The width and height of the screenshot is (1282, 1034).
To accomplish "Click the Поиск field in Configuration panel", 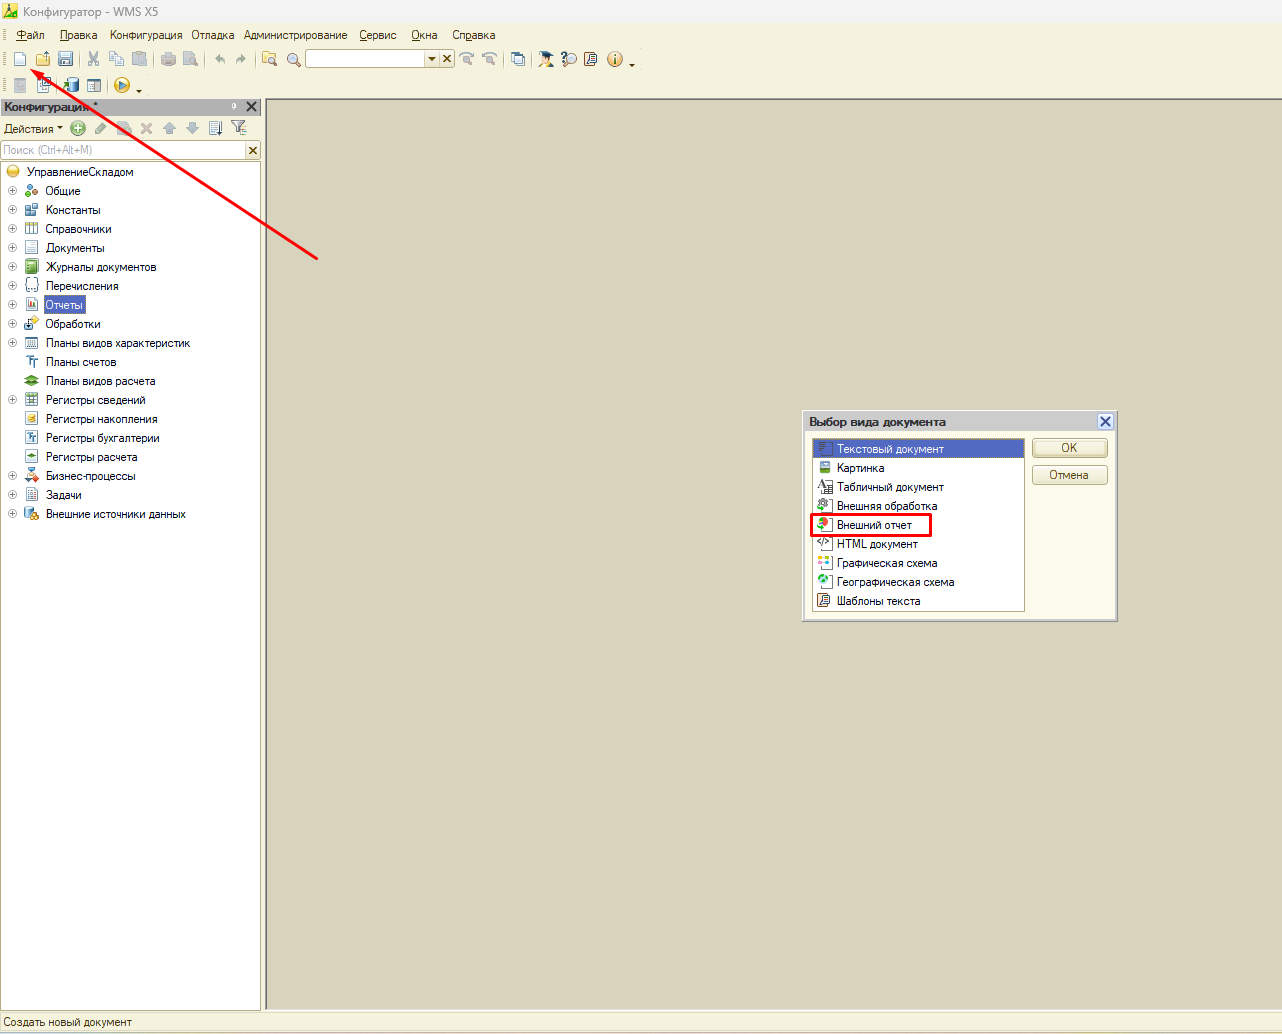I will (123, 150).
